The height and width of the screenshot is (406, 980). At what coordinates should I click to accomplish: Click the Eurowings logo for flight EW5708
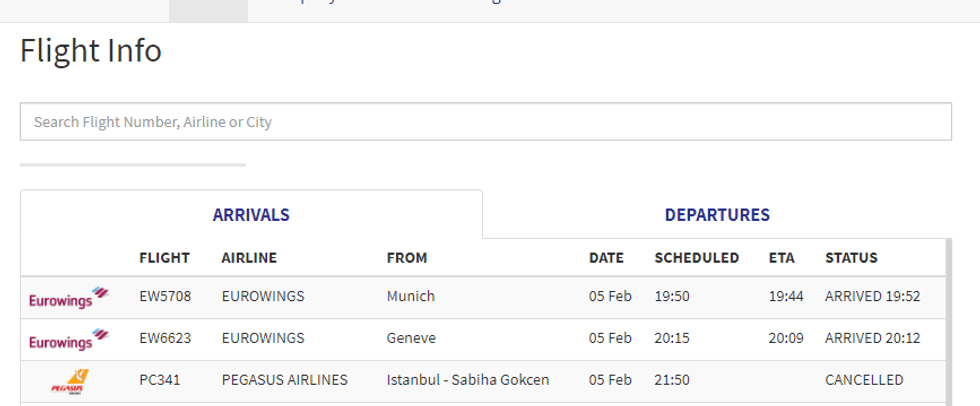pyautogui.click(x=69, y=297)
